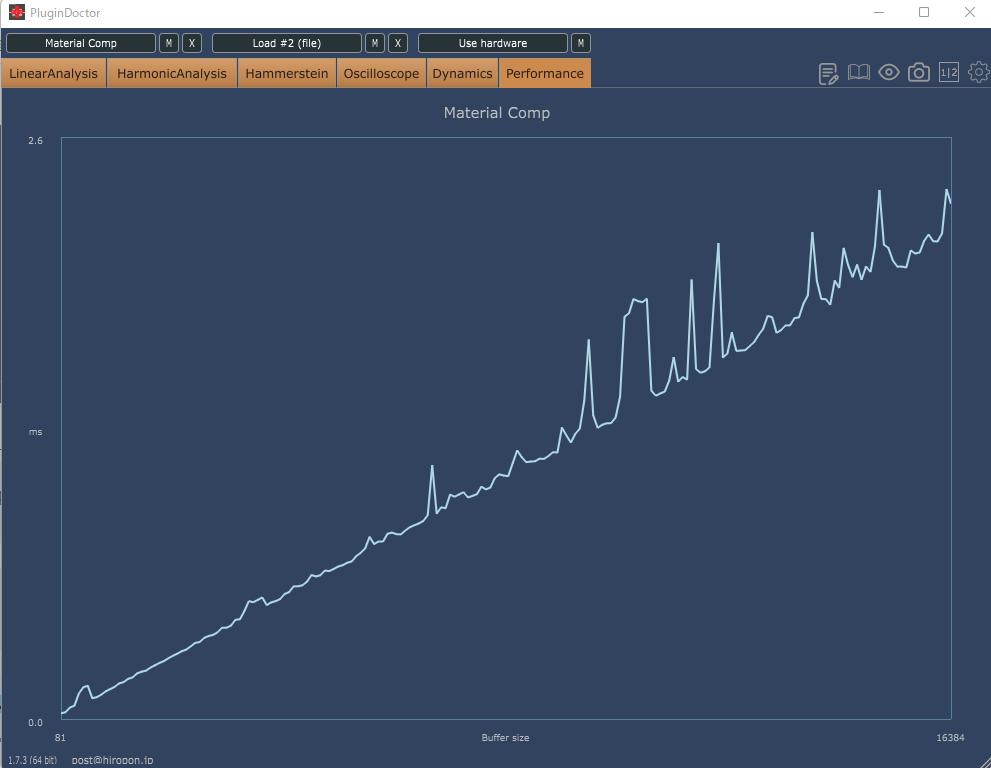Toggle M button next to Material Comp
Image resolution: width=991 pixels, height=768 pixels.
169,43
